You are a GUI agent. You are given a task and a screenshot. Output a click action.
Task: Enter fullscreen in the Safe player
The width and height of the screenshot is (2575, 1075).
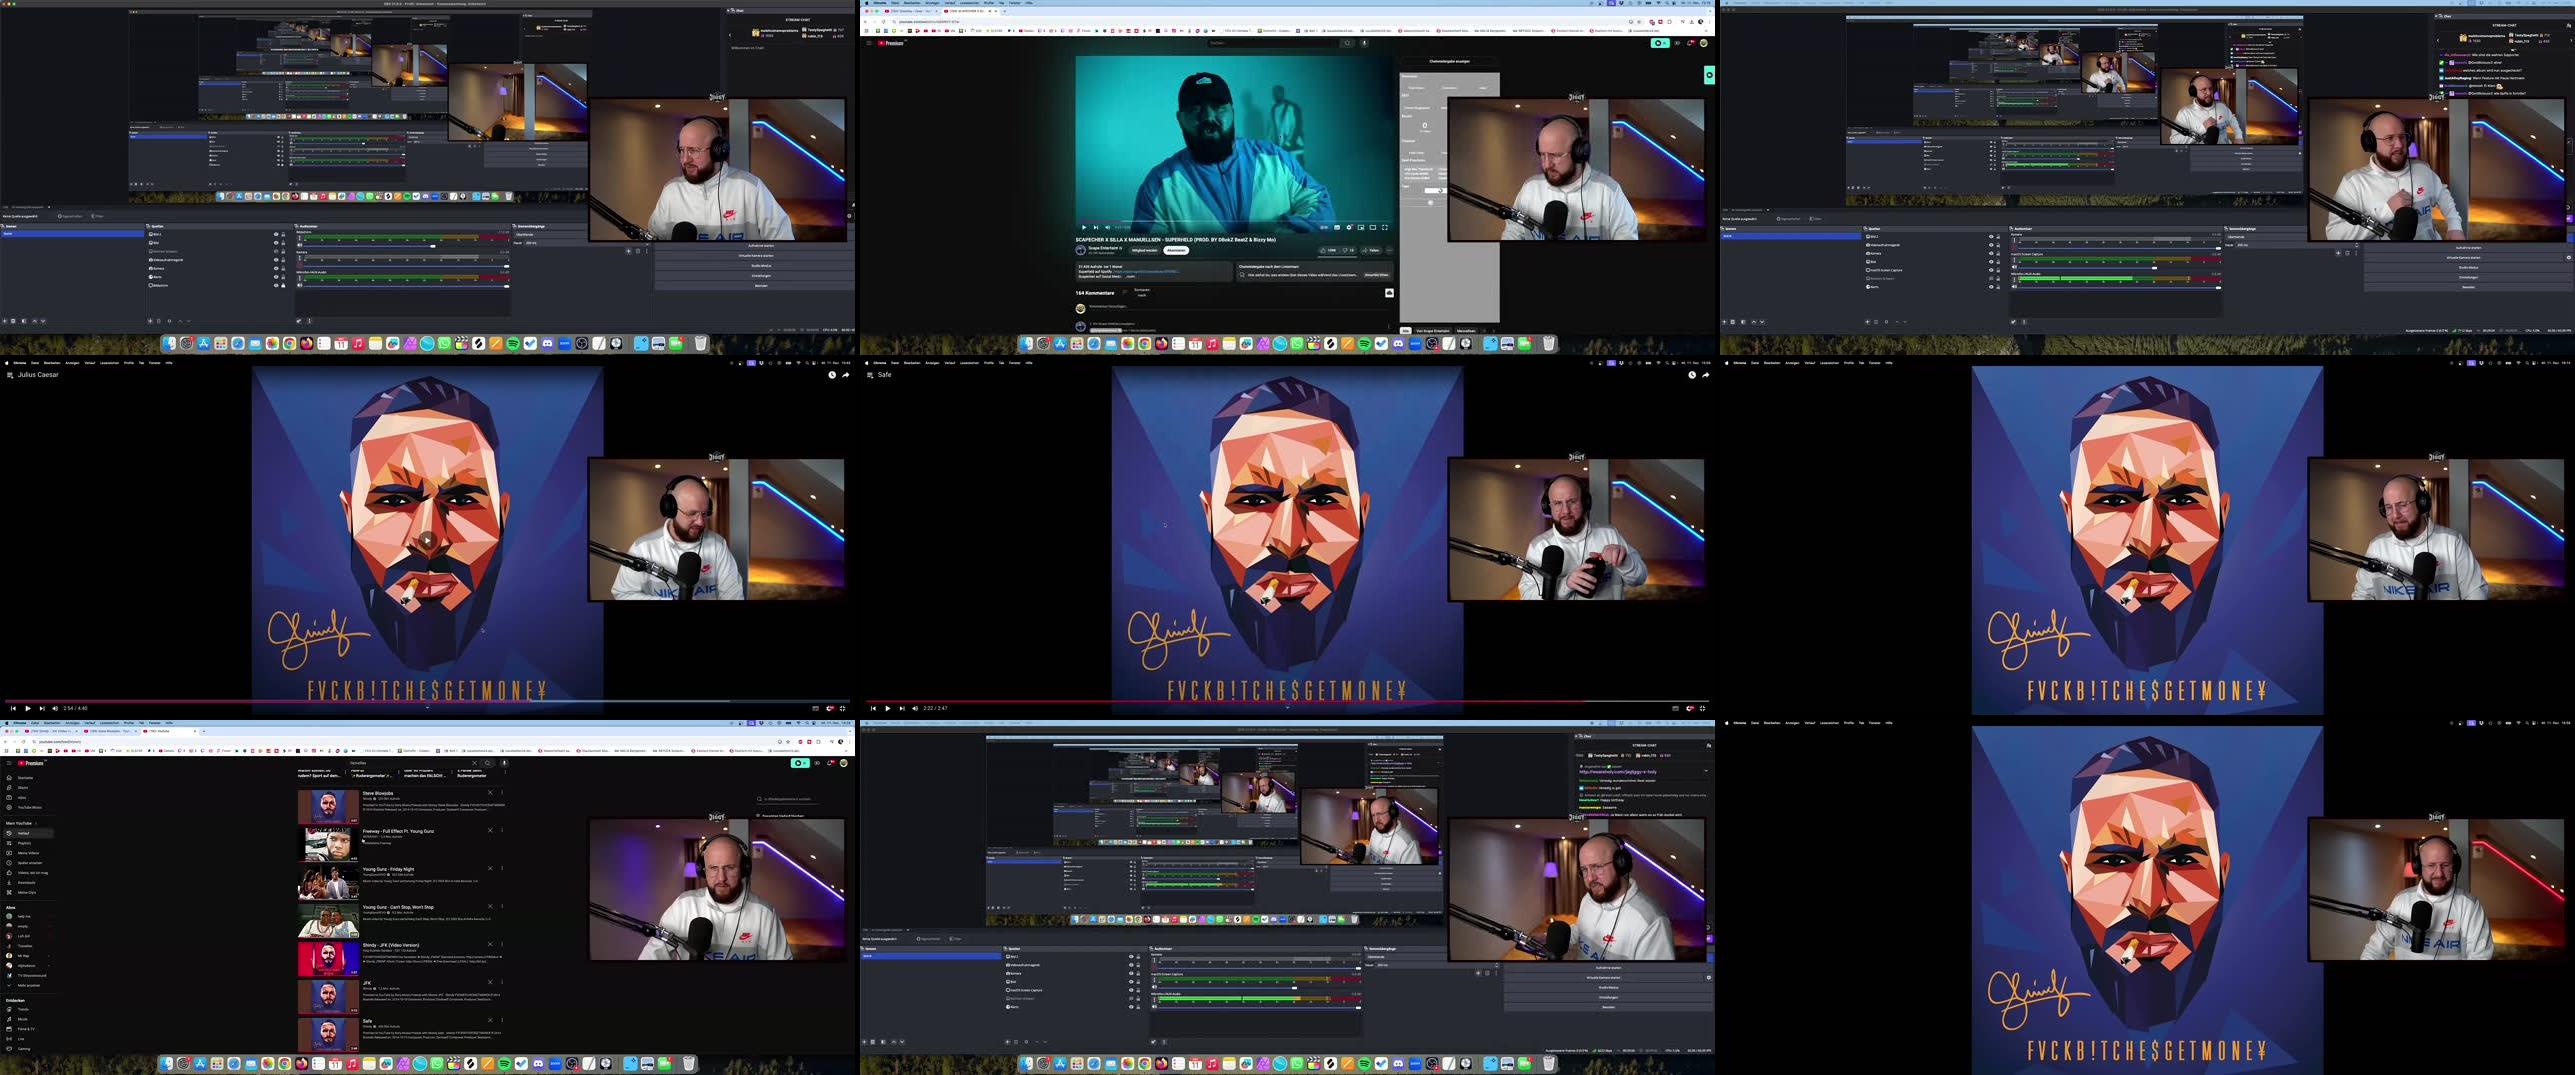(x=1702, y=708)
